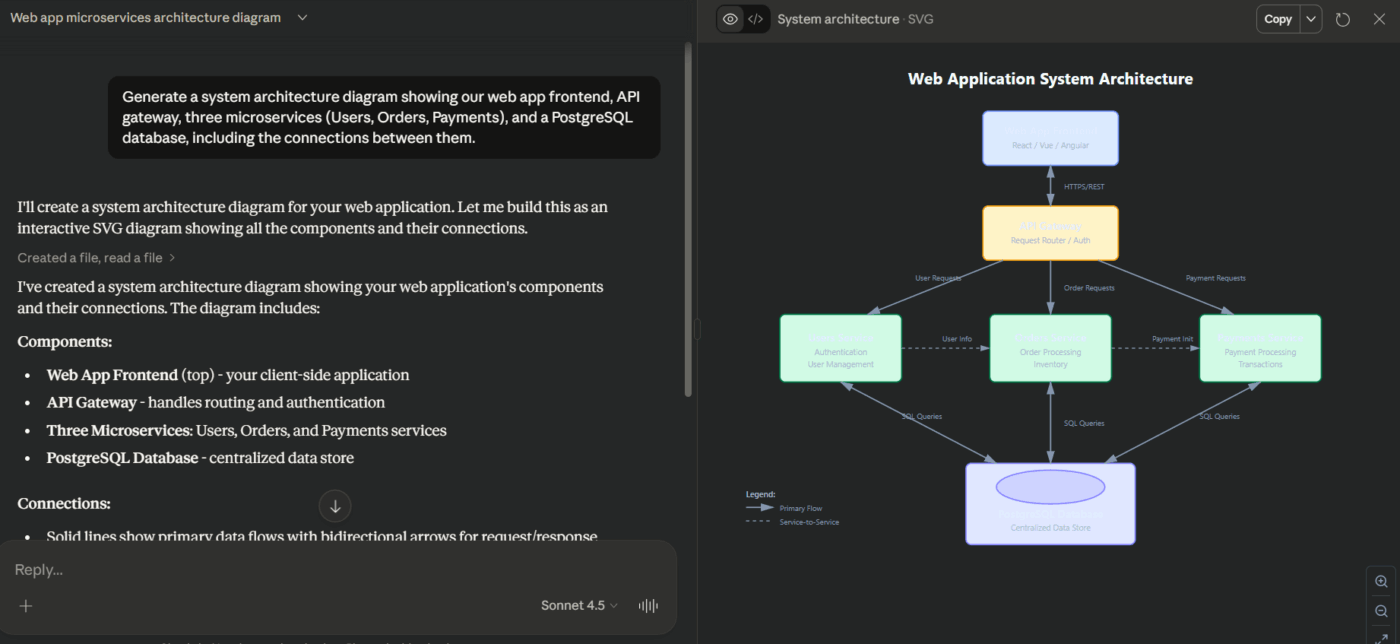1400x644 pixels.
Task: Click the Copy button
Action: [x=1277, y=19]
